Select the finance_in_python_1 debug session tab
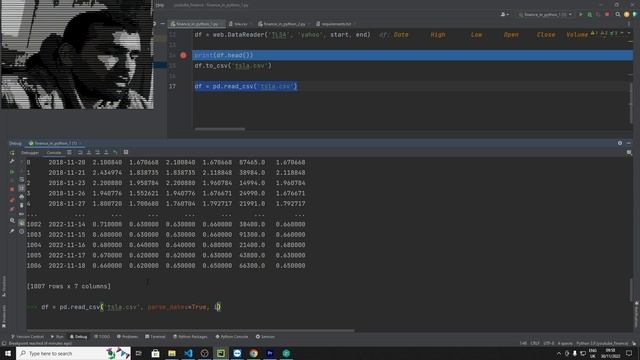640x360 pixels. pyautogui.click(x=54, y=143)
